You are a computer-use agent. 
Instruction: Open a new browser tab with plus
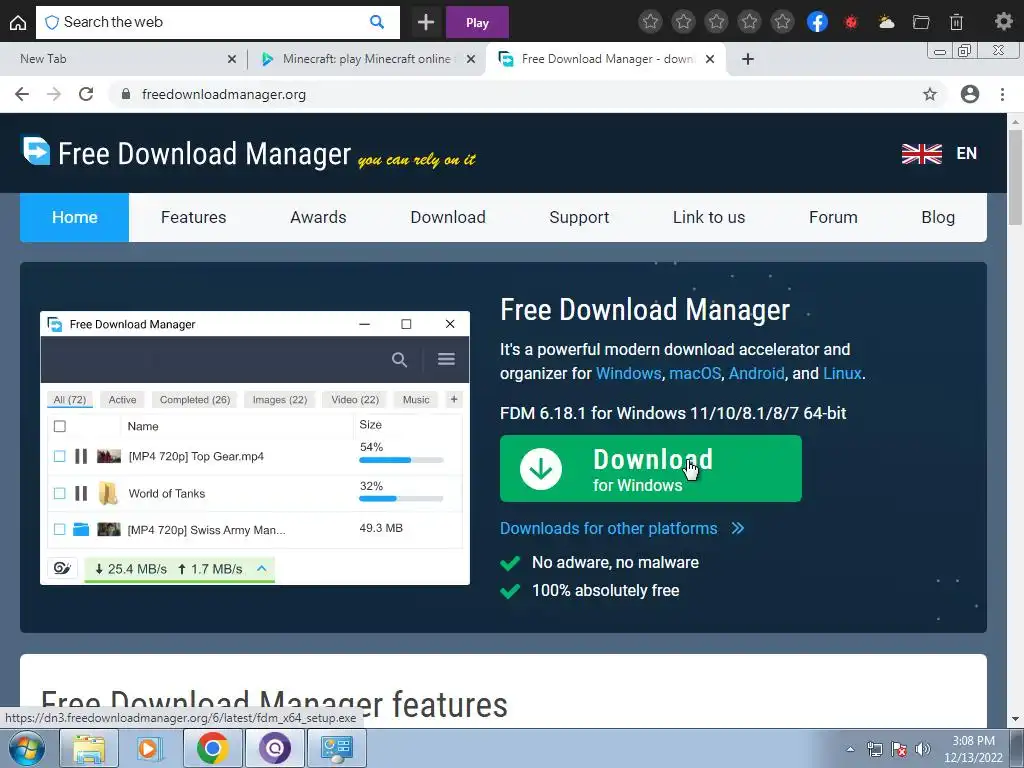point(748,59)
